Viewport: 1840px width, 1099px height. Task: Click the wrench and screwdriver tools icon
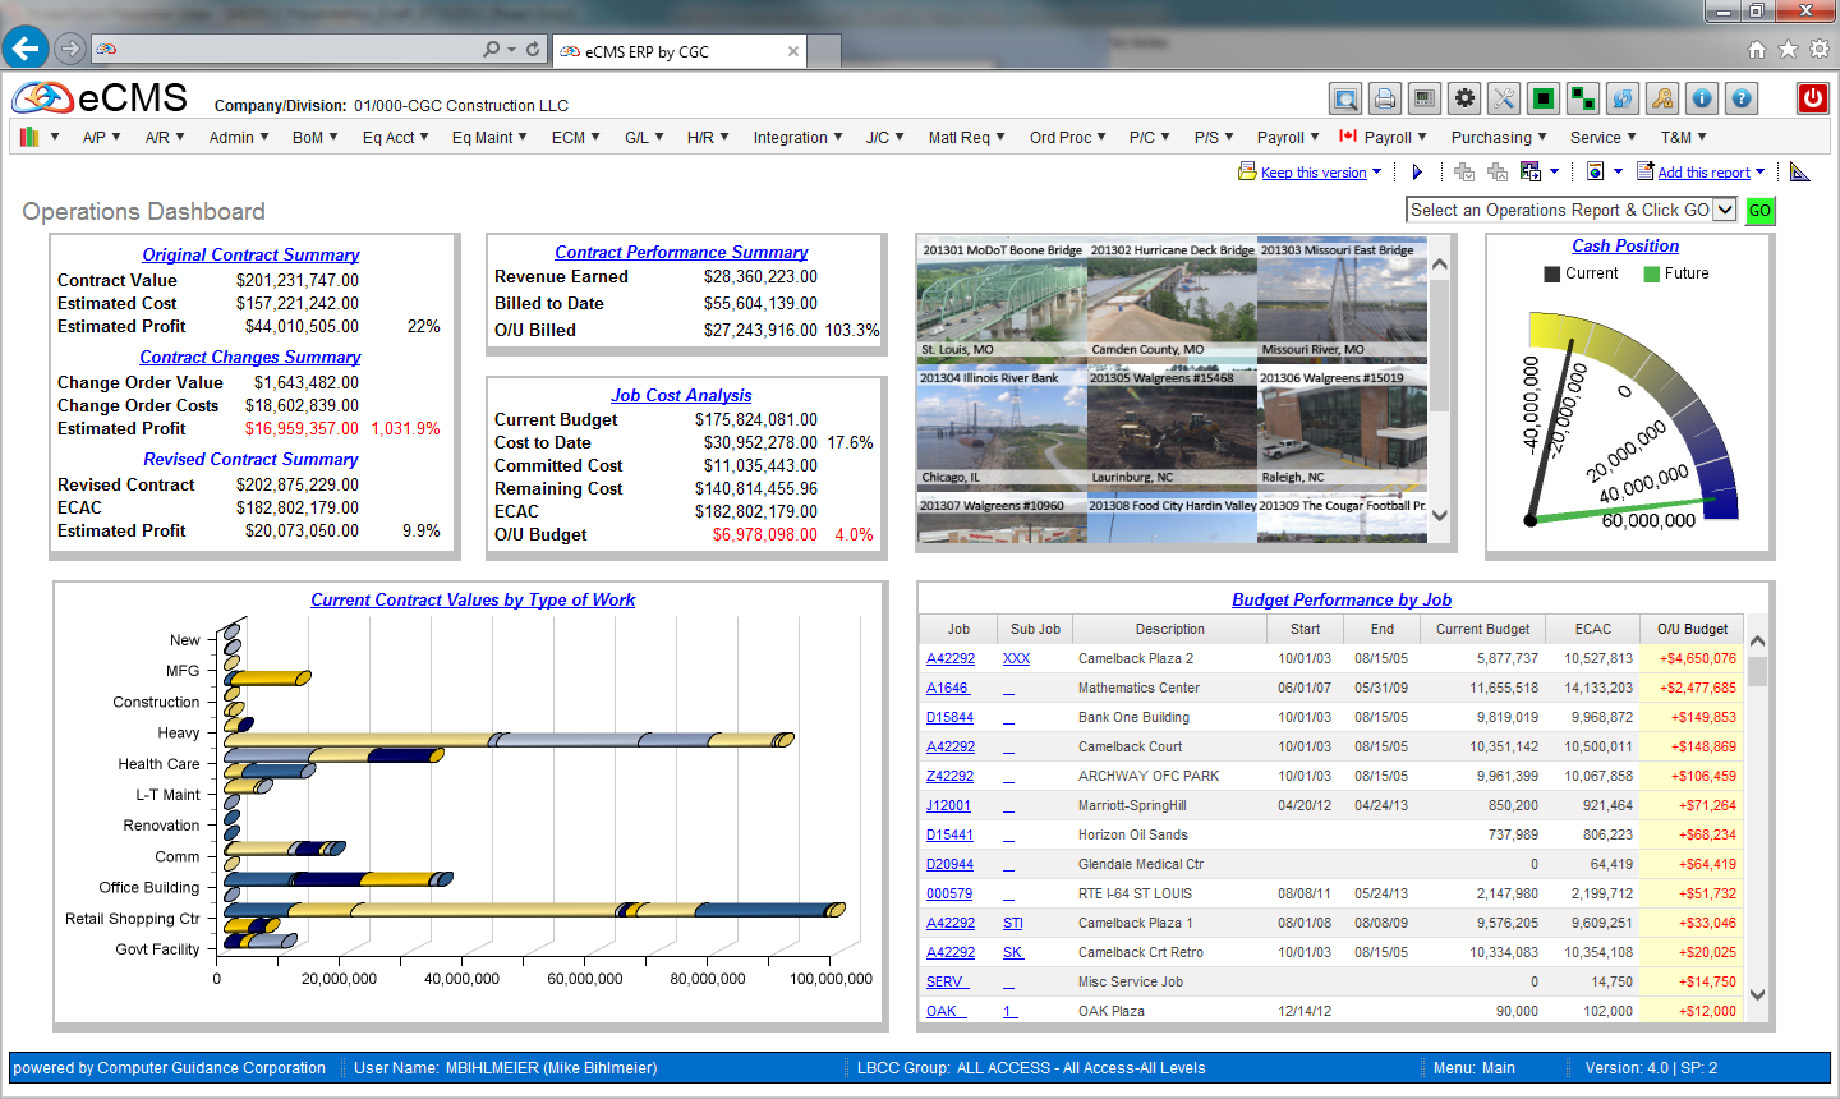[1503, 99]
